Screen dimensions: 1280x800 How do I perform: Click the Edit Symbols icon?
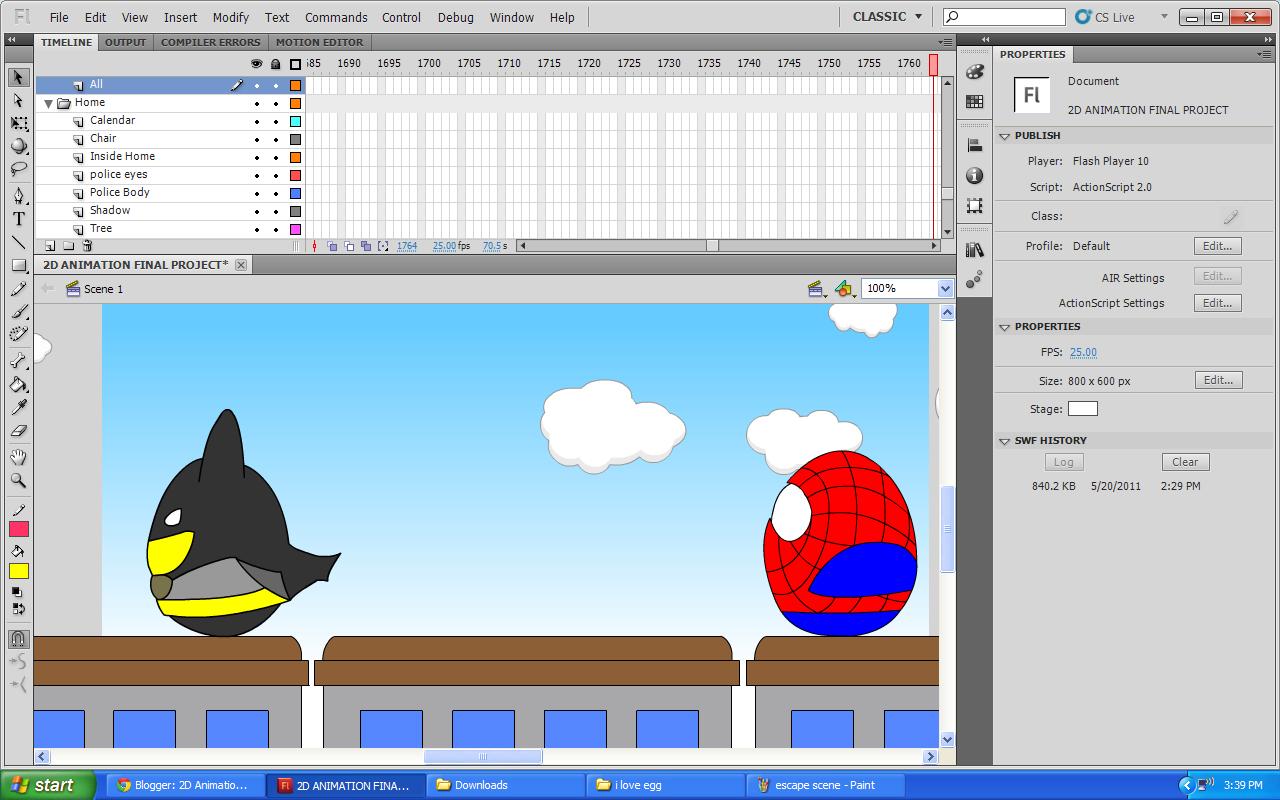[845, 289]
